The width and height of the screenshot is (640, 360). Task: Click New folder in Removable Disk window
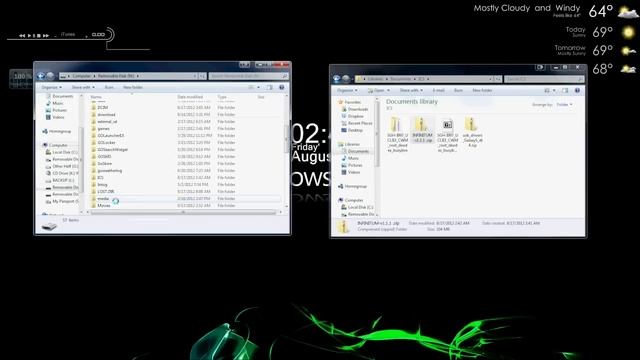tap(133, 87)
